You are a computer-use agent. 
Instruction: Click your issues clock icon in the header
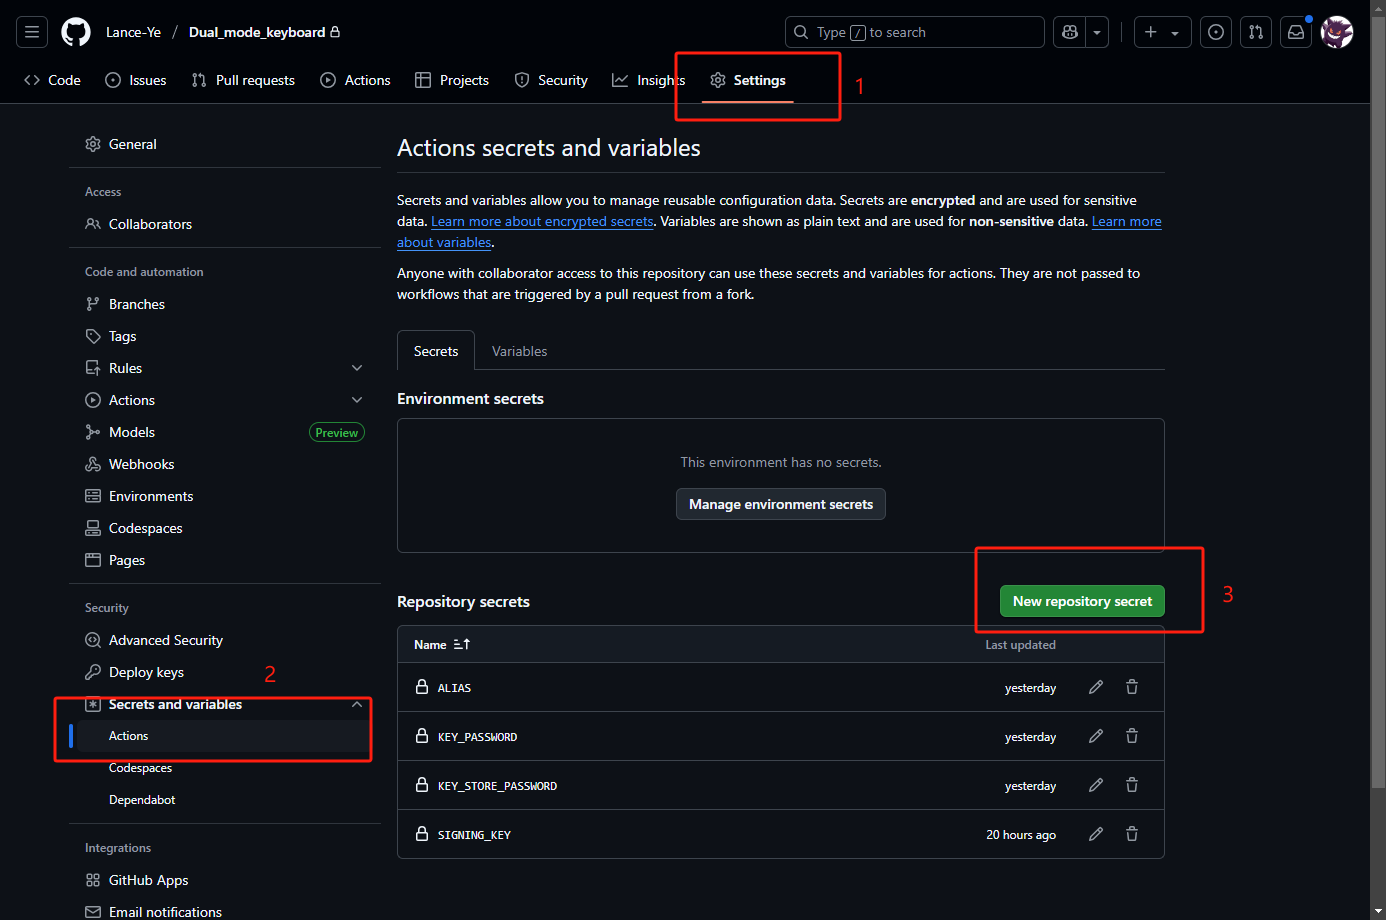(x=1215, y=31)
